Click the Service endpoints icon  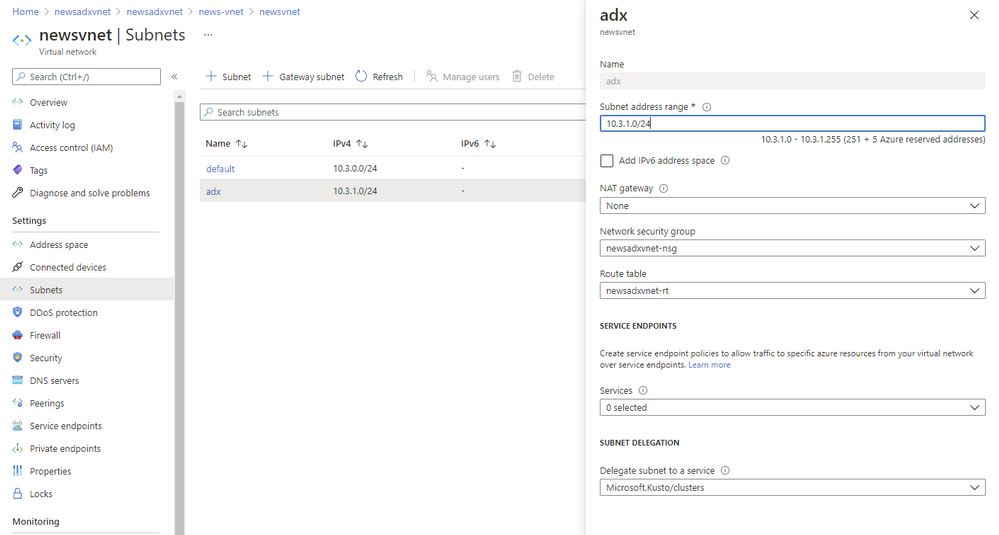tap(17, 425)
